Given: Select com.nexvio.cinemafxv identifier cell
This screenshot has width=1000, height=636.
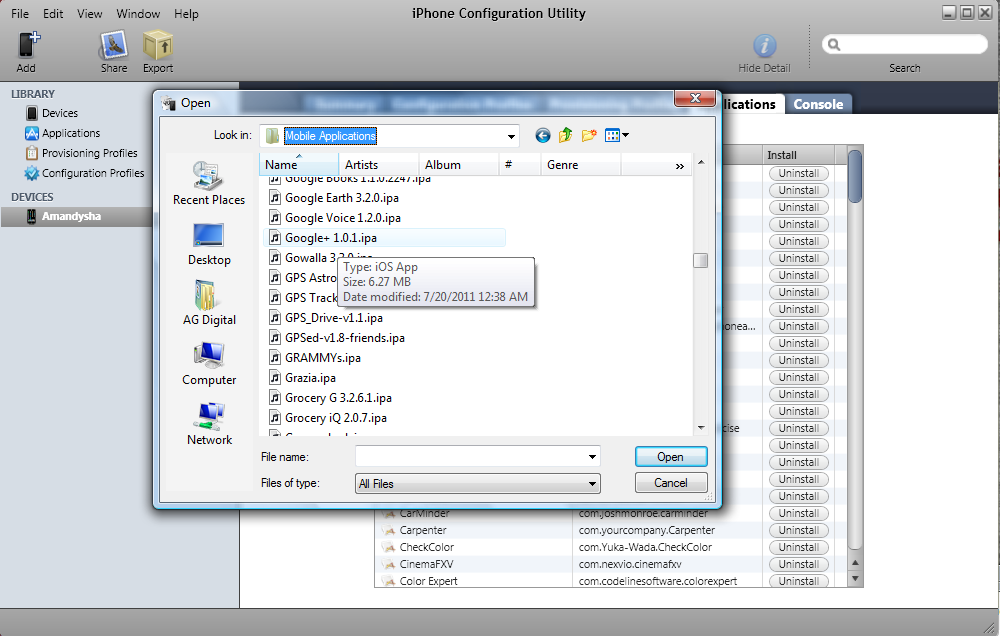Looking at the screenshot, I should tap(667, 564).
